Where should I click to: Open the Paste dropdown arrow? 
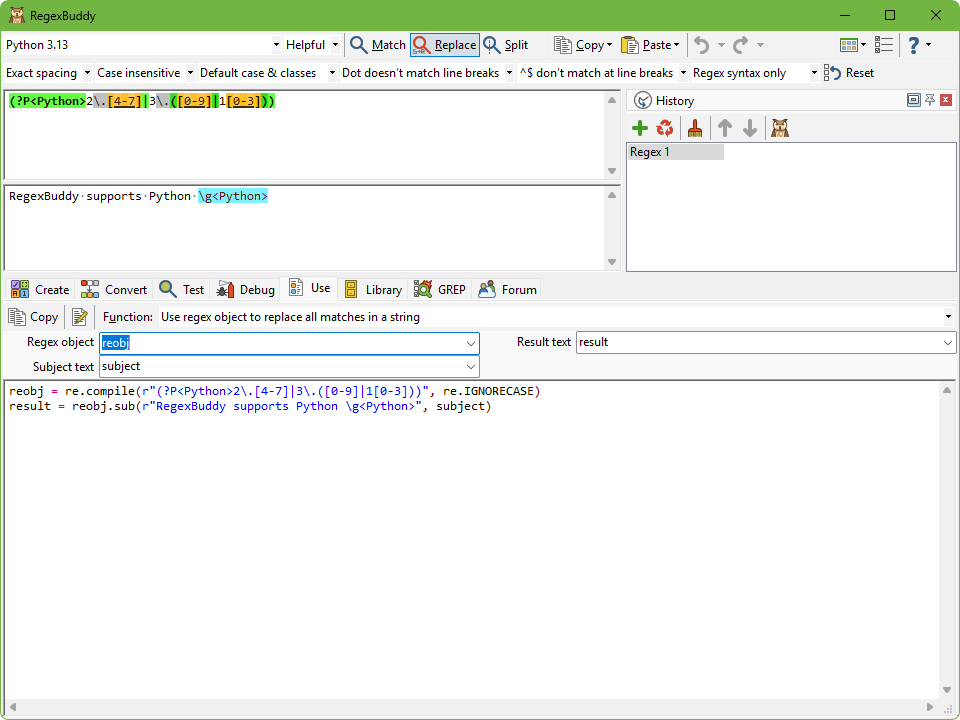tap(677, 45)
